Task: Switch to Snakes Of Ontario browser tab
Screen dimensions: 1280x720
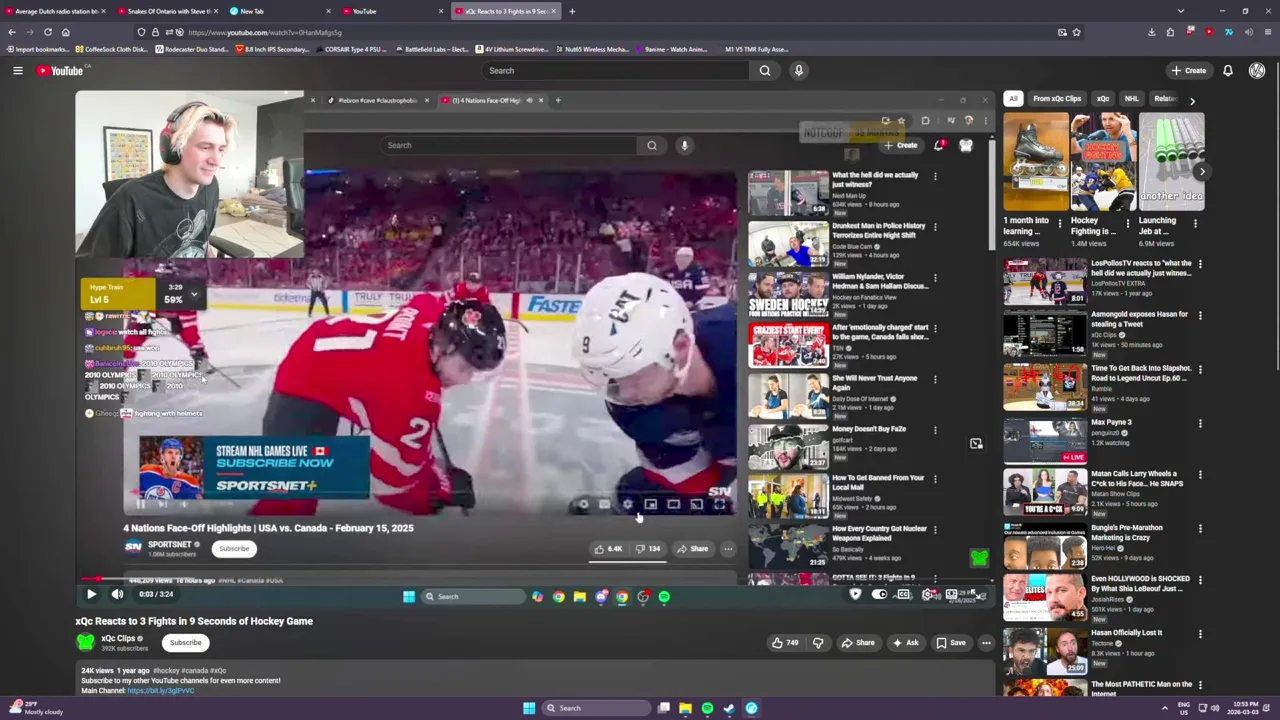Action: 168,11
